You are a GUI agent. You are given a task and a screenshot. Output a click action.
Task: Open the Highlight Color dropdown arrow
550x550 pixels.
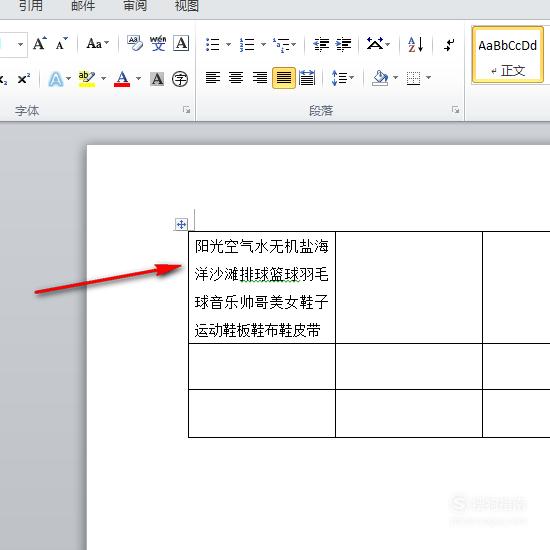point(103,78)
